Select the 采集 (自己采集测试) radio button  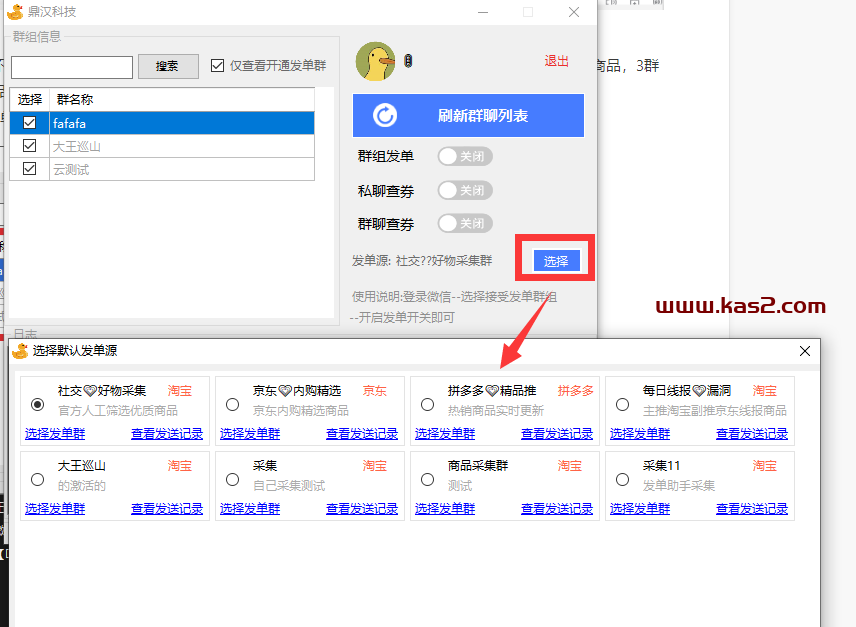point(233,480)
